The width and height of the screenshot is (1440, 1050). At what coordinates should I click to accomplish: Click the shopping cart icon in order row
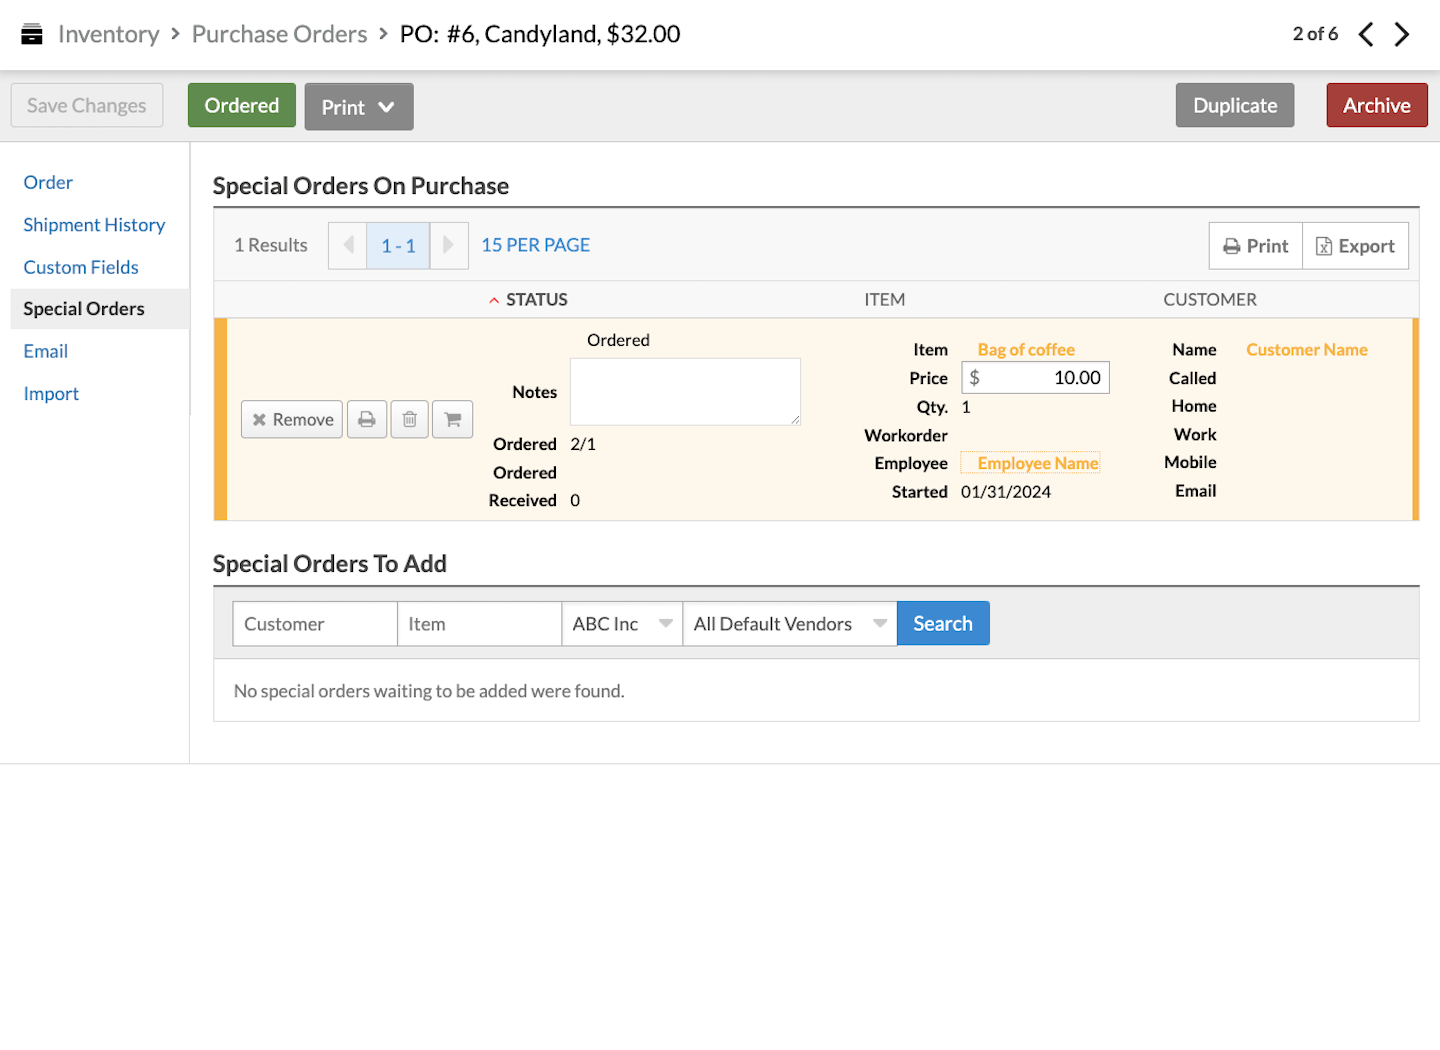pyautogui.click(x=453, y=420)
